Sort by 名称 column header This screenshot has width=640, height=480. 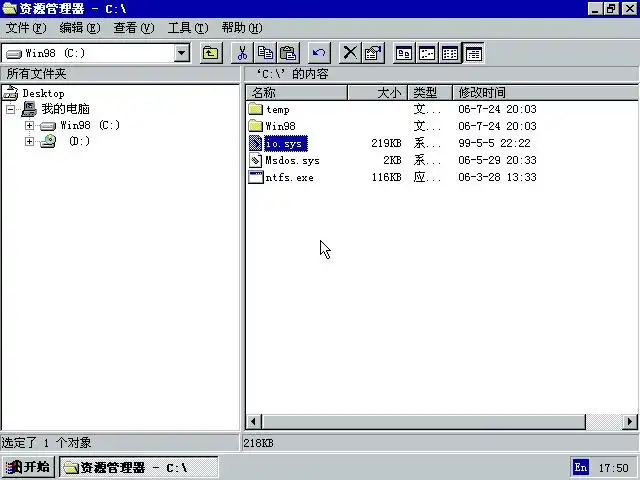coord(297,93)
